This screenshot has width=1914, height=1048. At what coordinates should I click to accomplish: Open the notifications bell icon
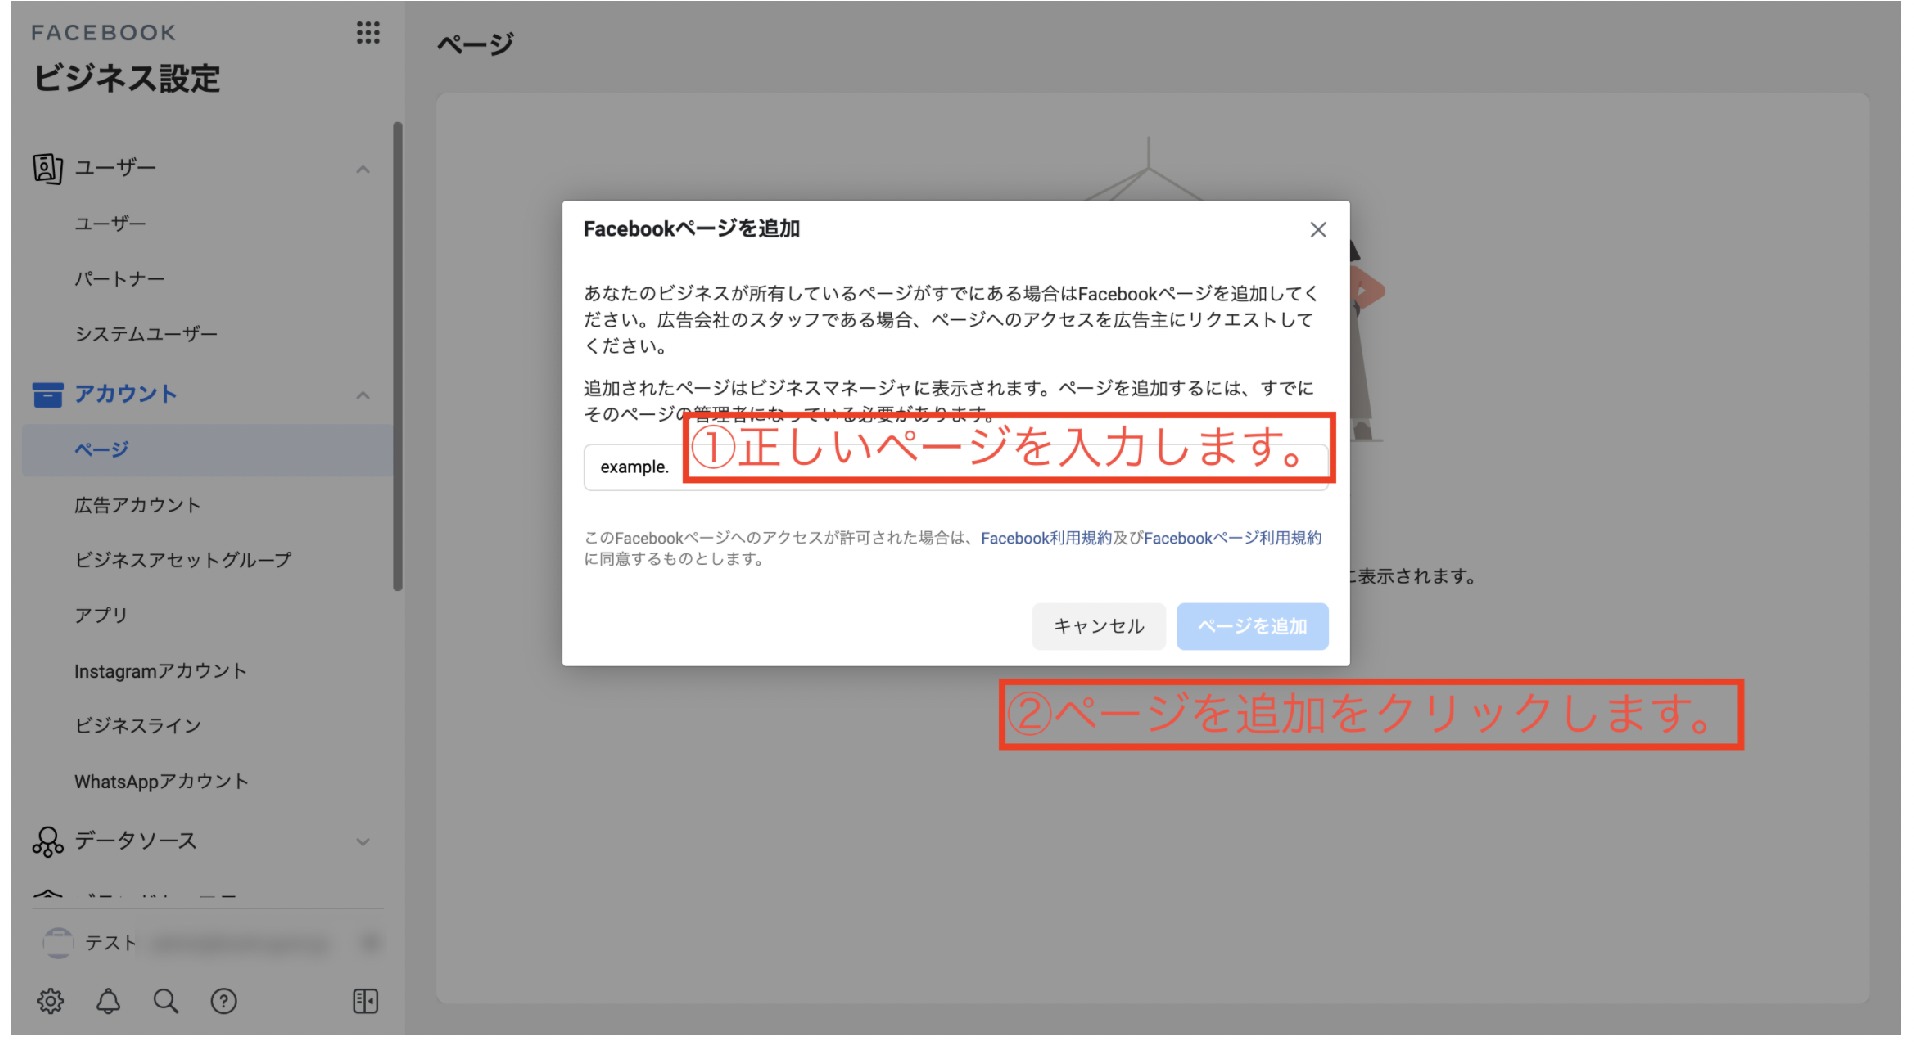click(108, 1001)
